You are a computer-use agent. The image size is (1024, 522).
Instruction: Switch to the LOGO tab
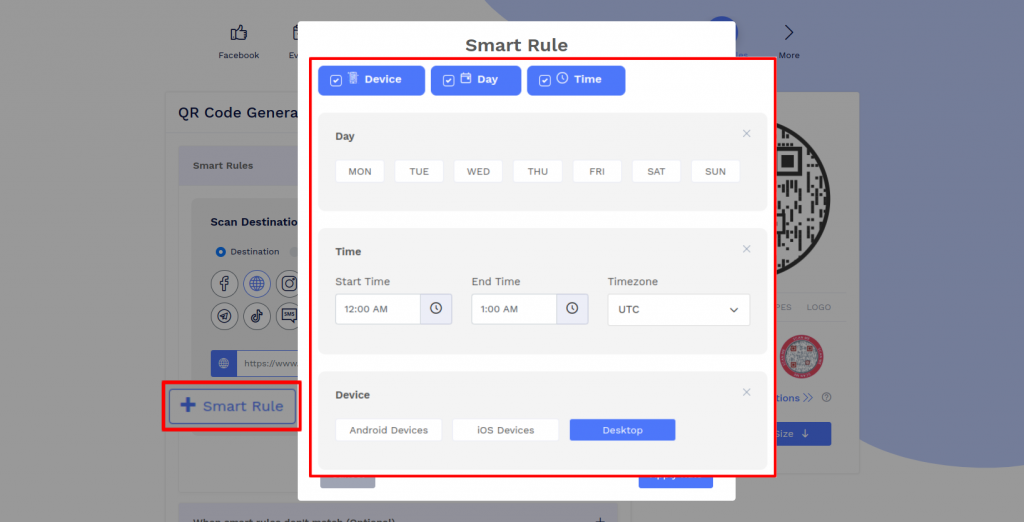point(818,307)
